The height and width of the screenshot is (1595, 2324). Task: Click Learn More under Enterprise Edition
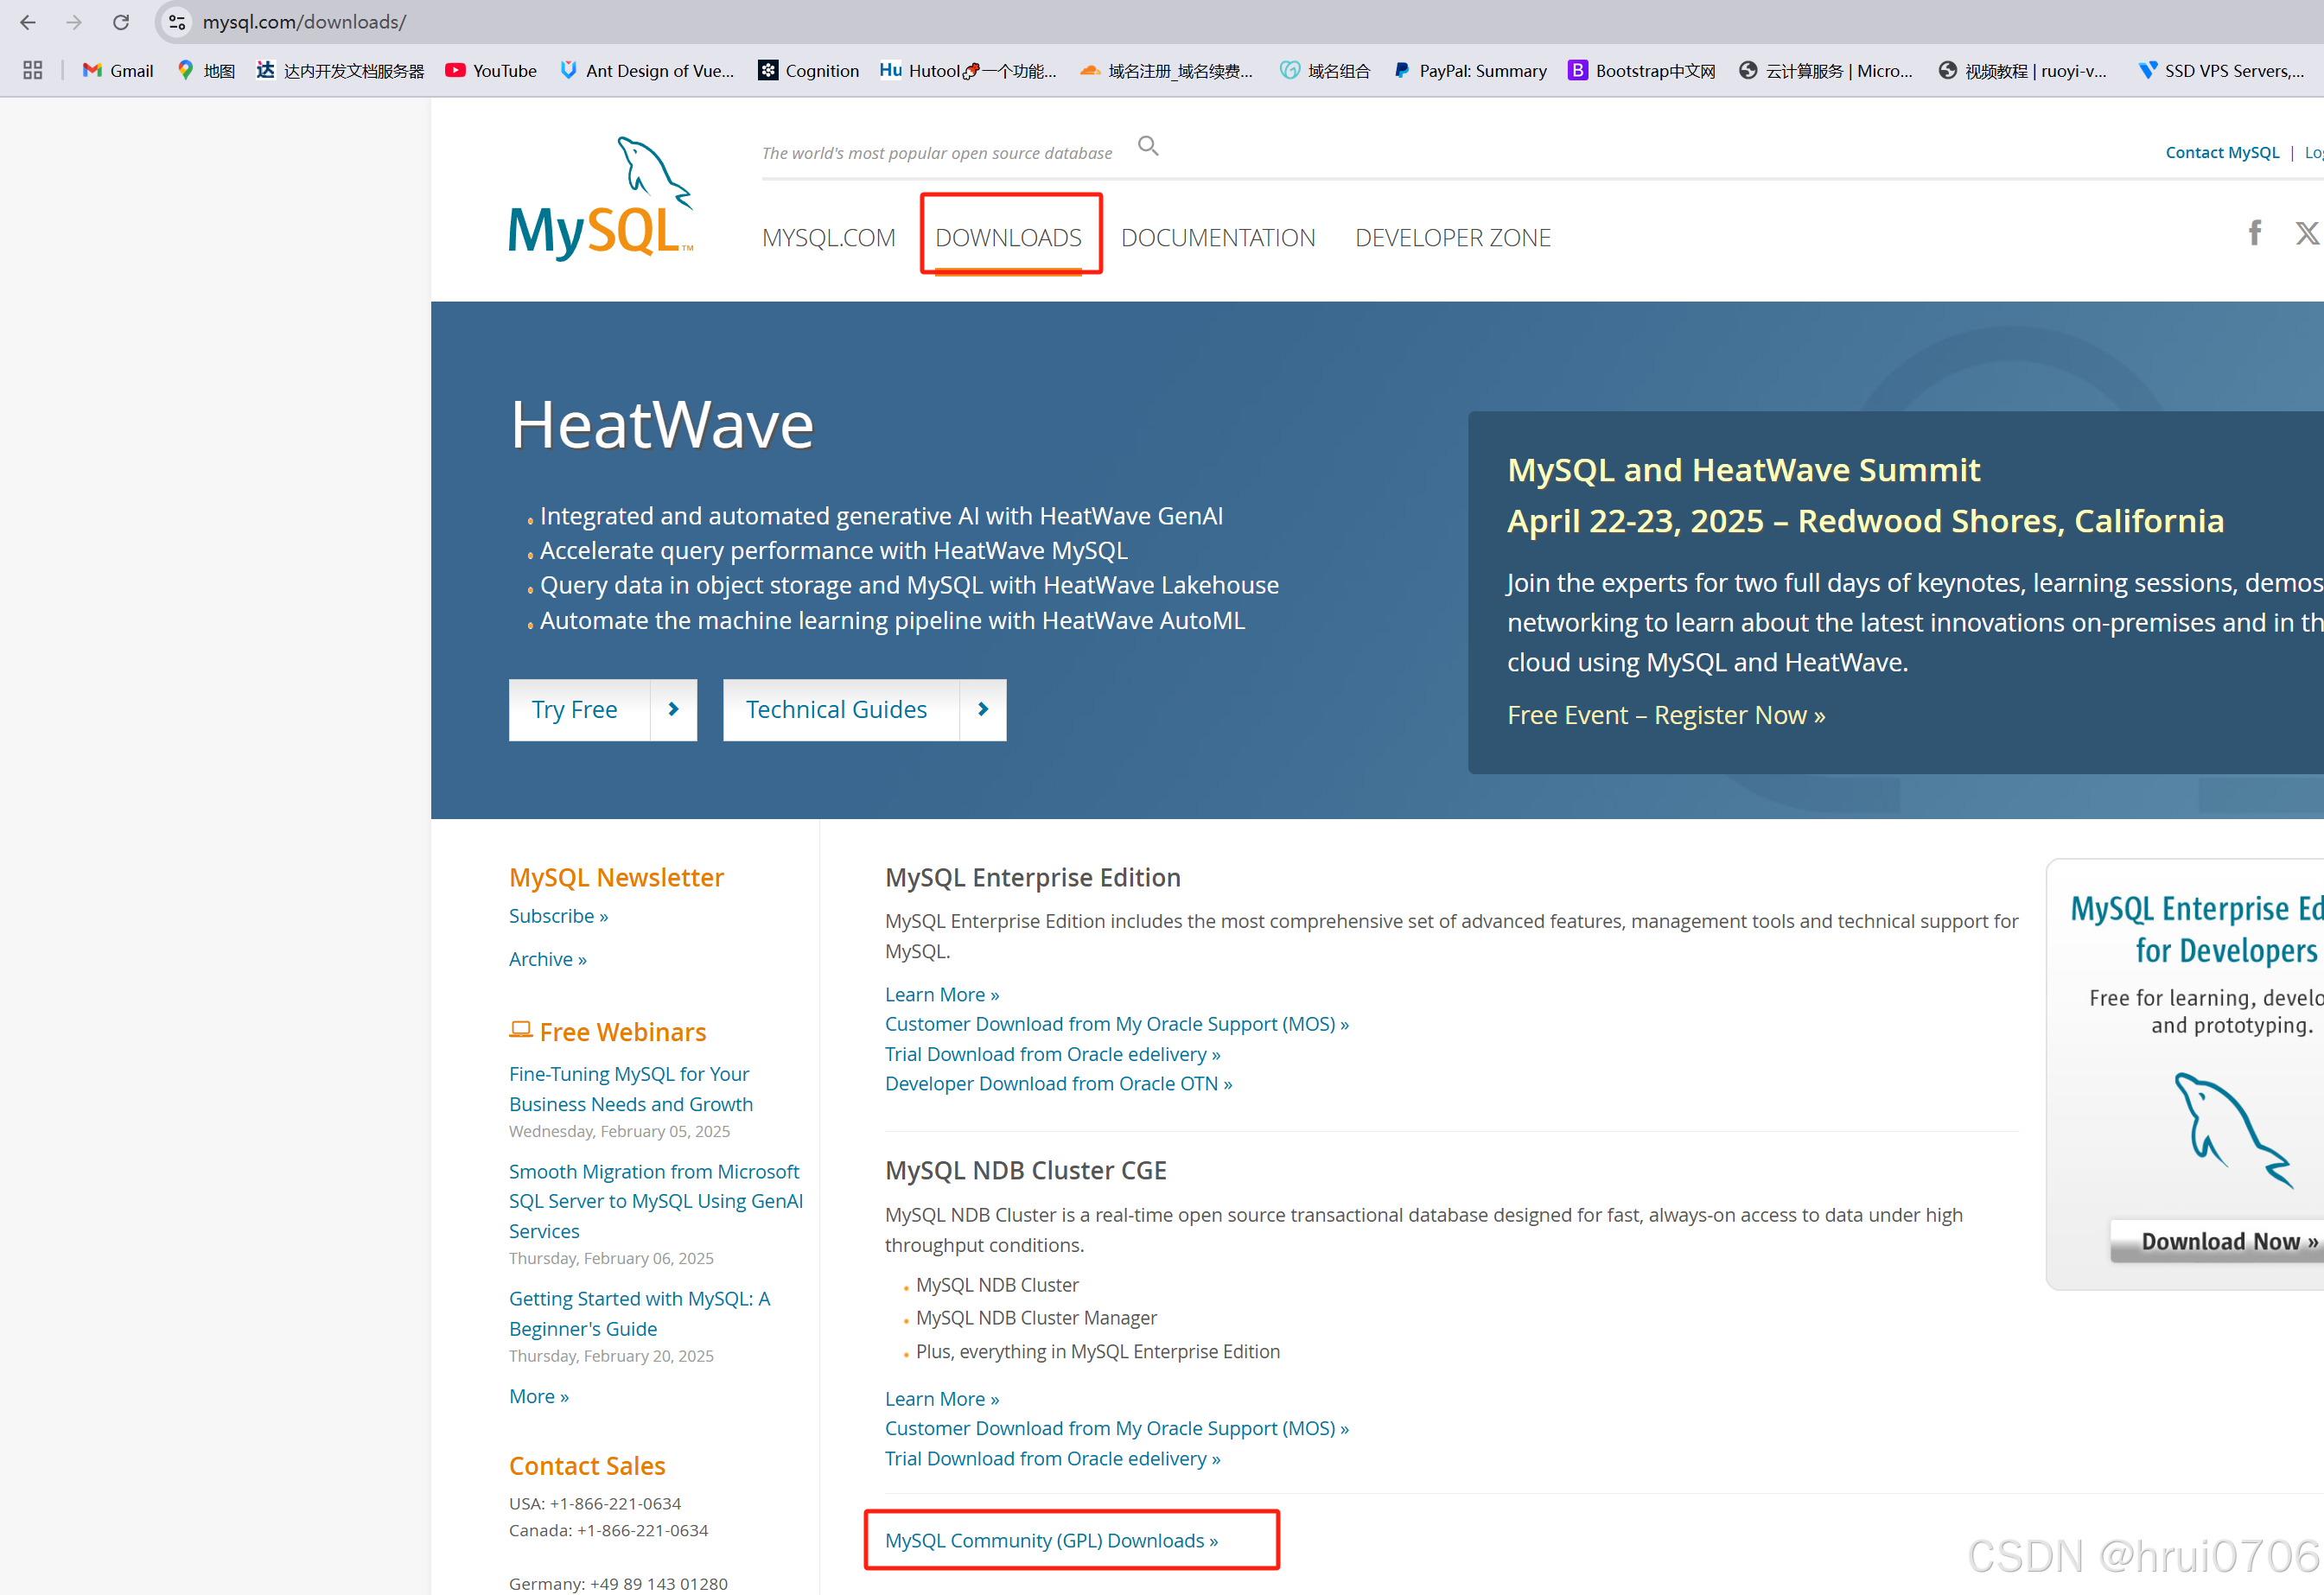(x=942, y=994)
